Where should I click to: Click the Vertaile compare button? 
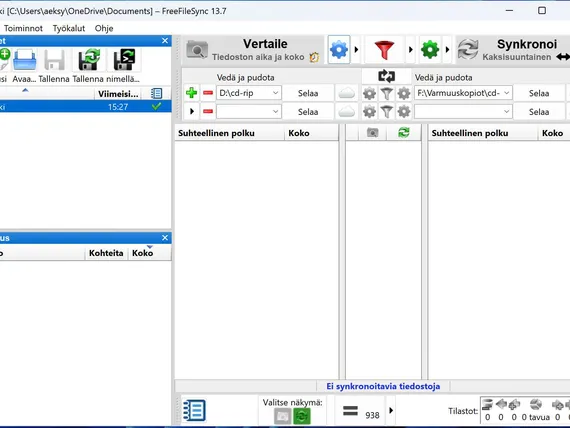coord(253,49)
